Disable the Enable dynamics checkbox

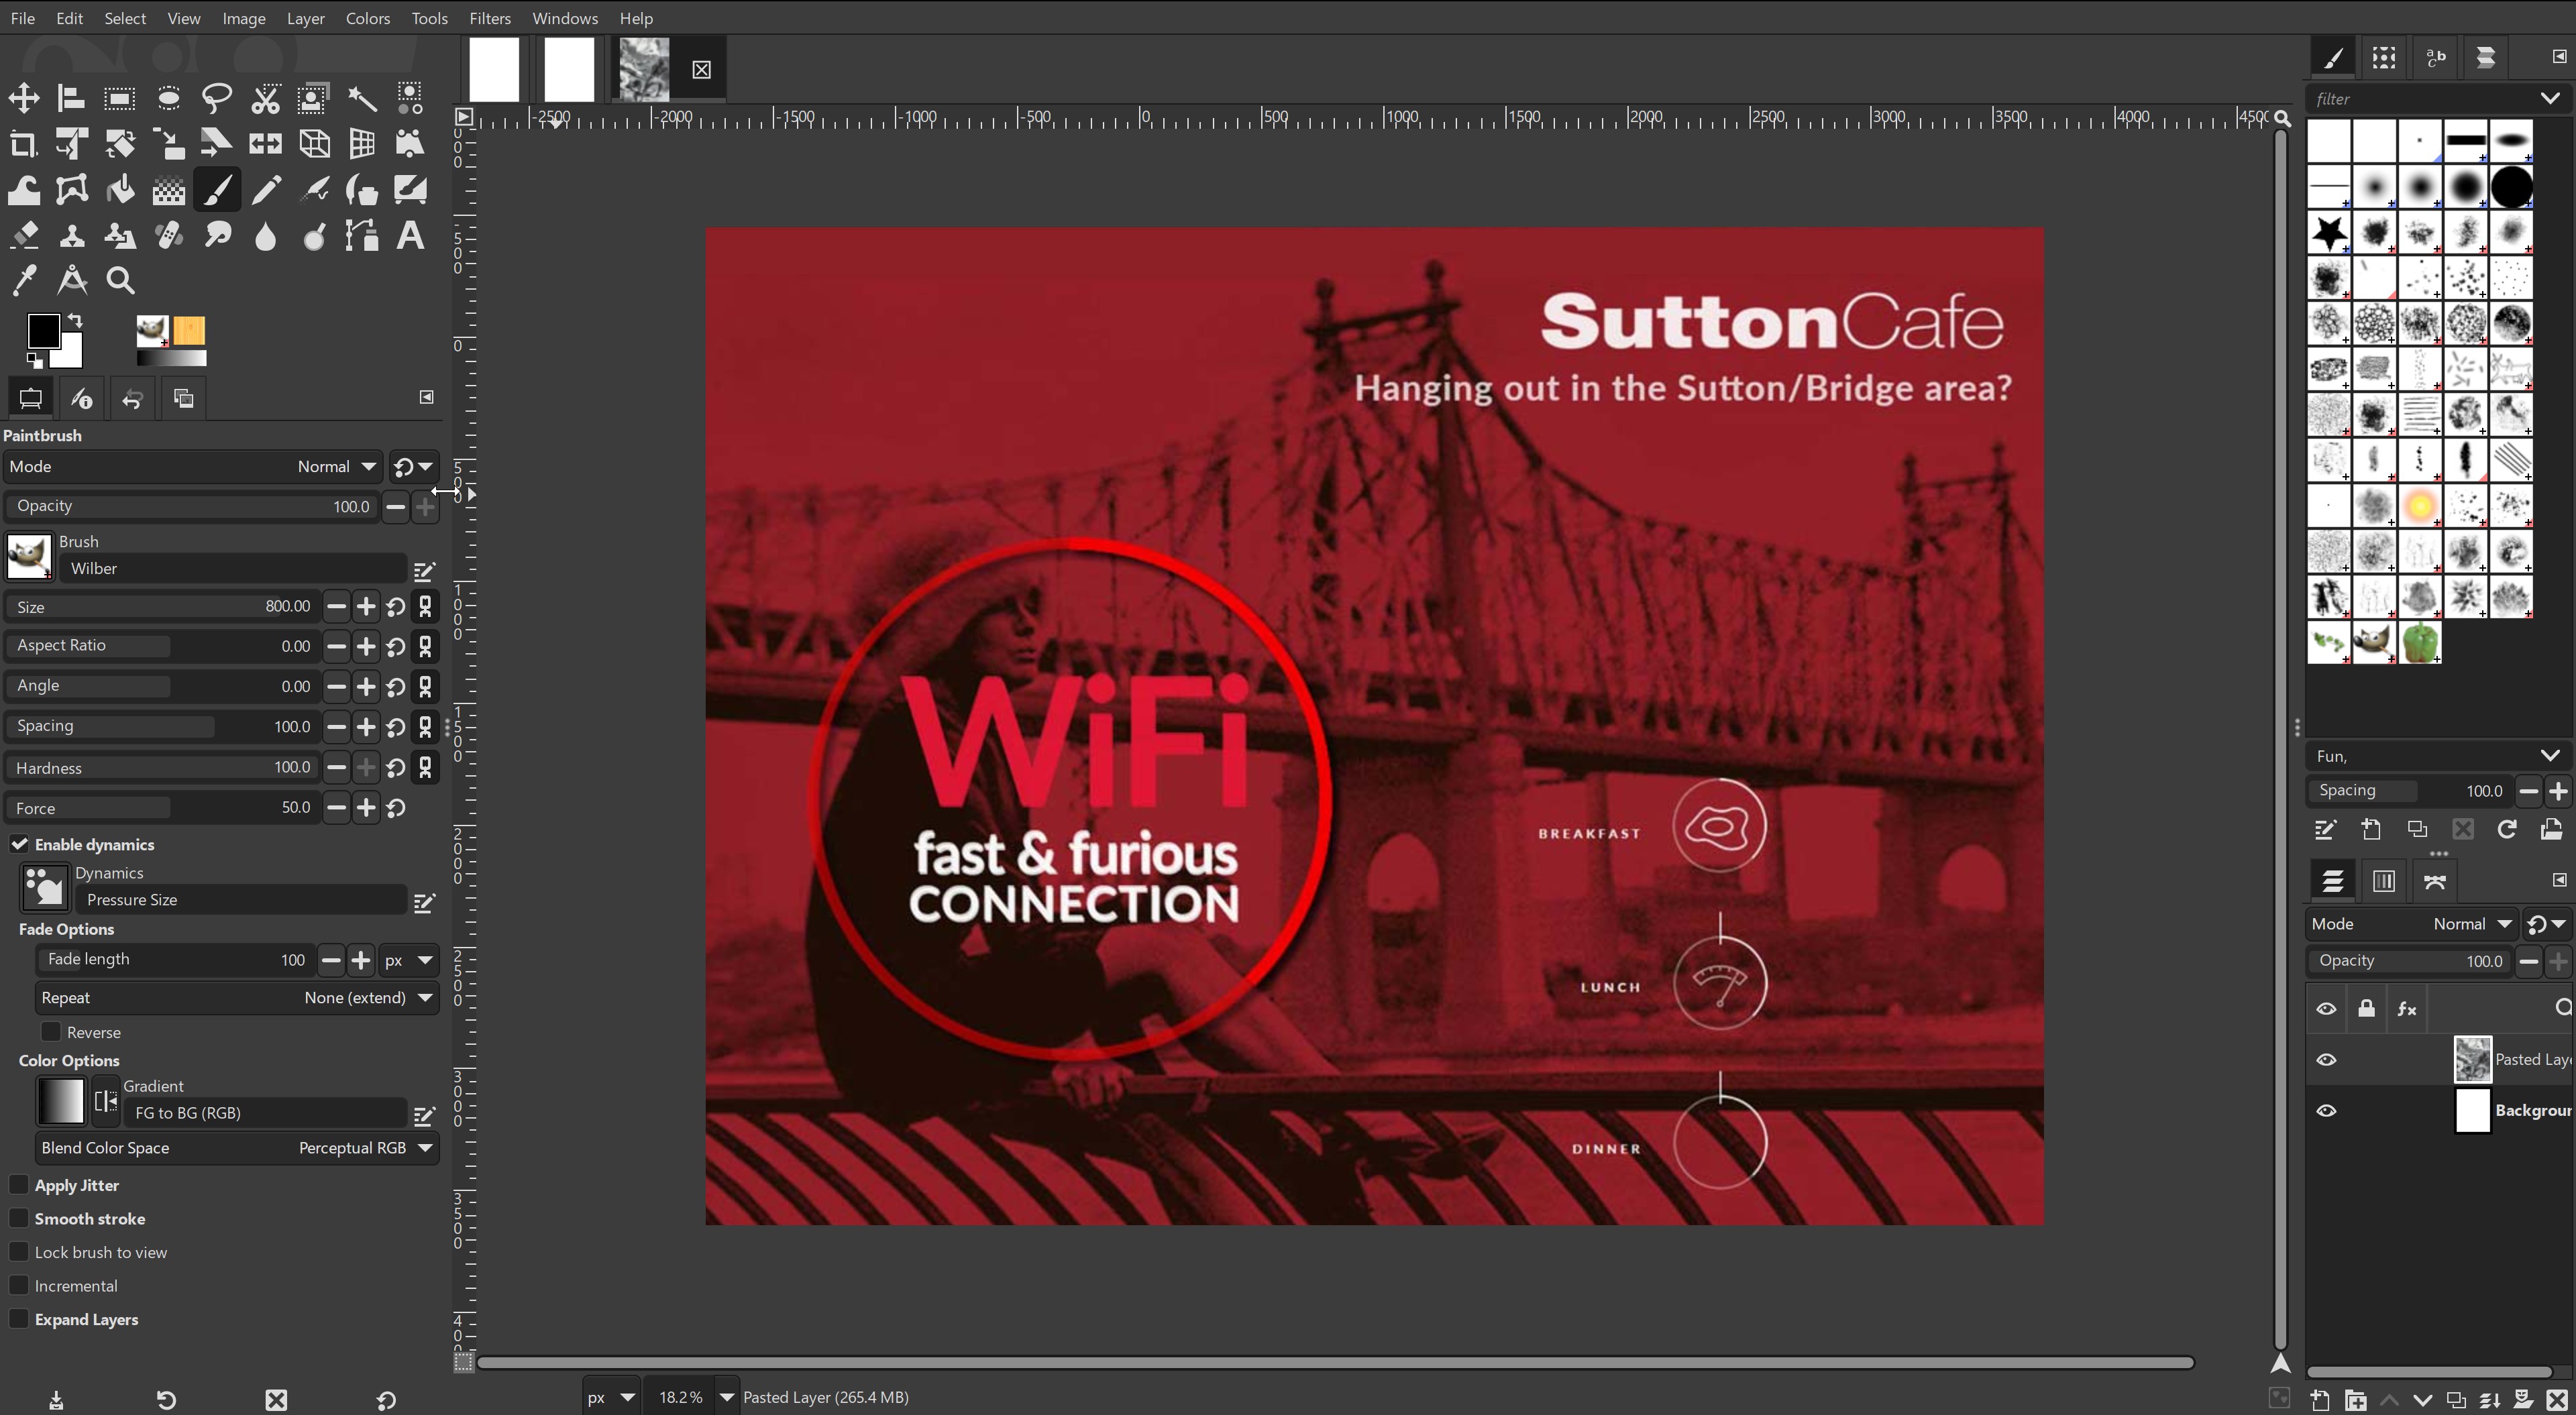(20, 844)
